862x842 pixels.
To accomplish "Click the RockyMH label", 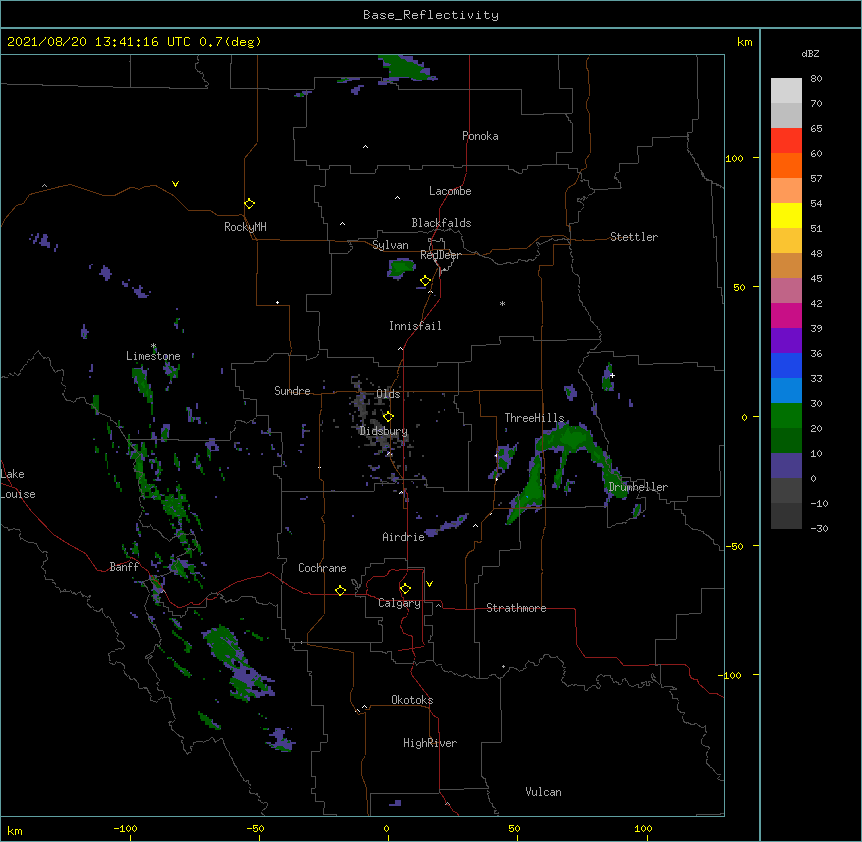I will coord(245,227).
